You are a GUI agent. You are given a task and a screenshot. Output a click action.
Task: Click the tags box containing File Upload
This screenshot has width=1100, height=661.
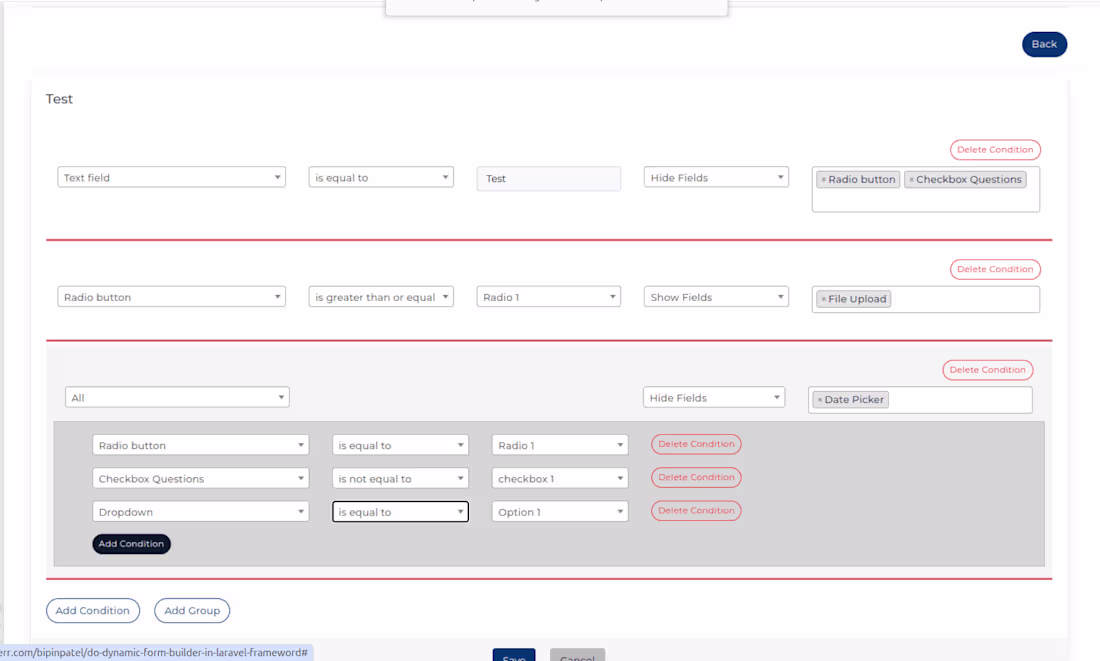[925, 300]
